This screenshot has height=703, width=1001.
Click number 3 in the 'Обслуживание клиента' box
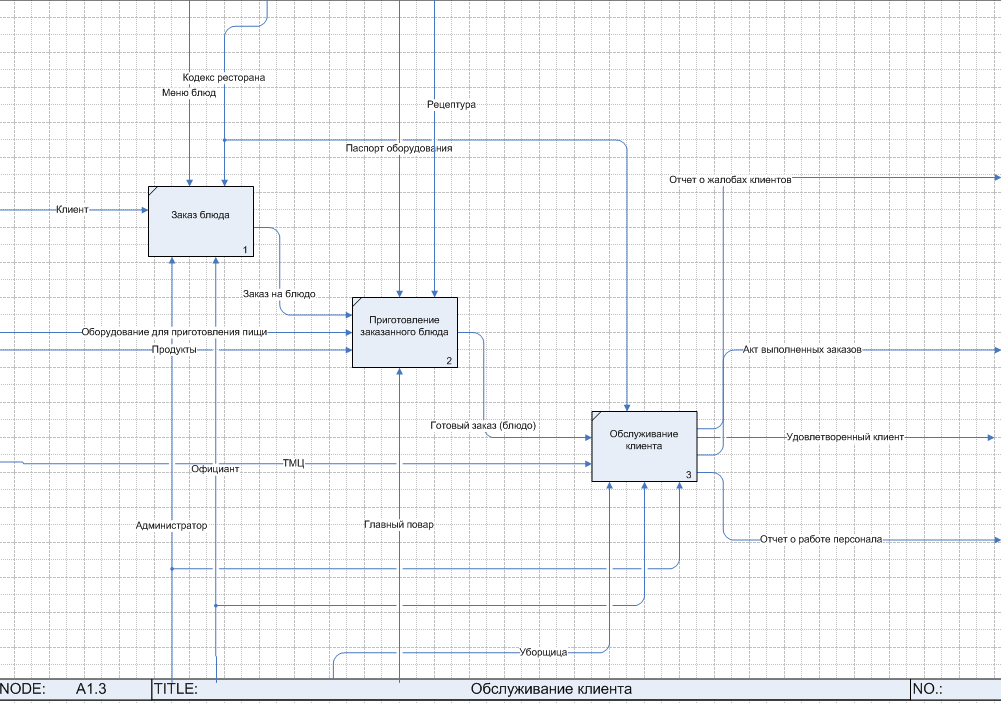click(688, 475)
